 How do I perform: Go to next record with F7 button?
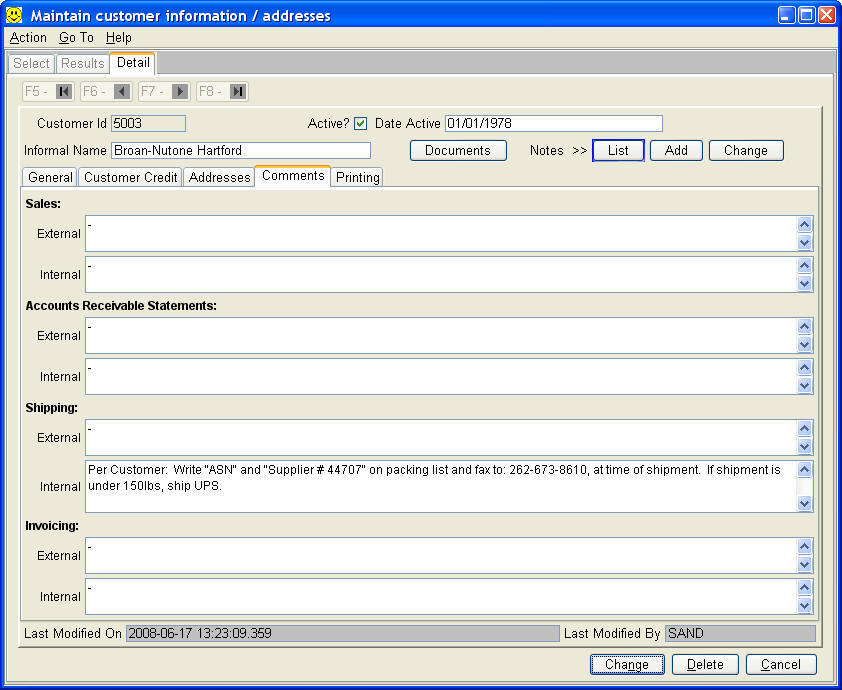pyautogui.click(x=164, y=91)
